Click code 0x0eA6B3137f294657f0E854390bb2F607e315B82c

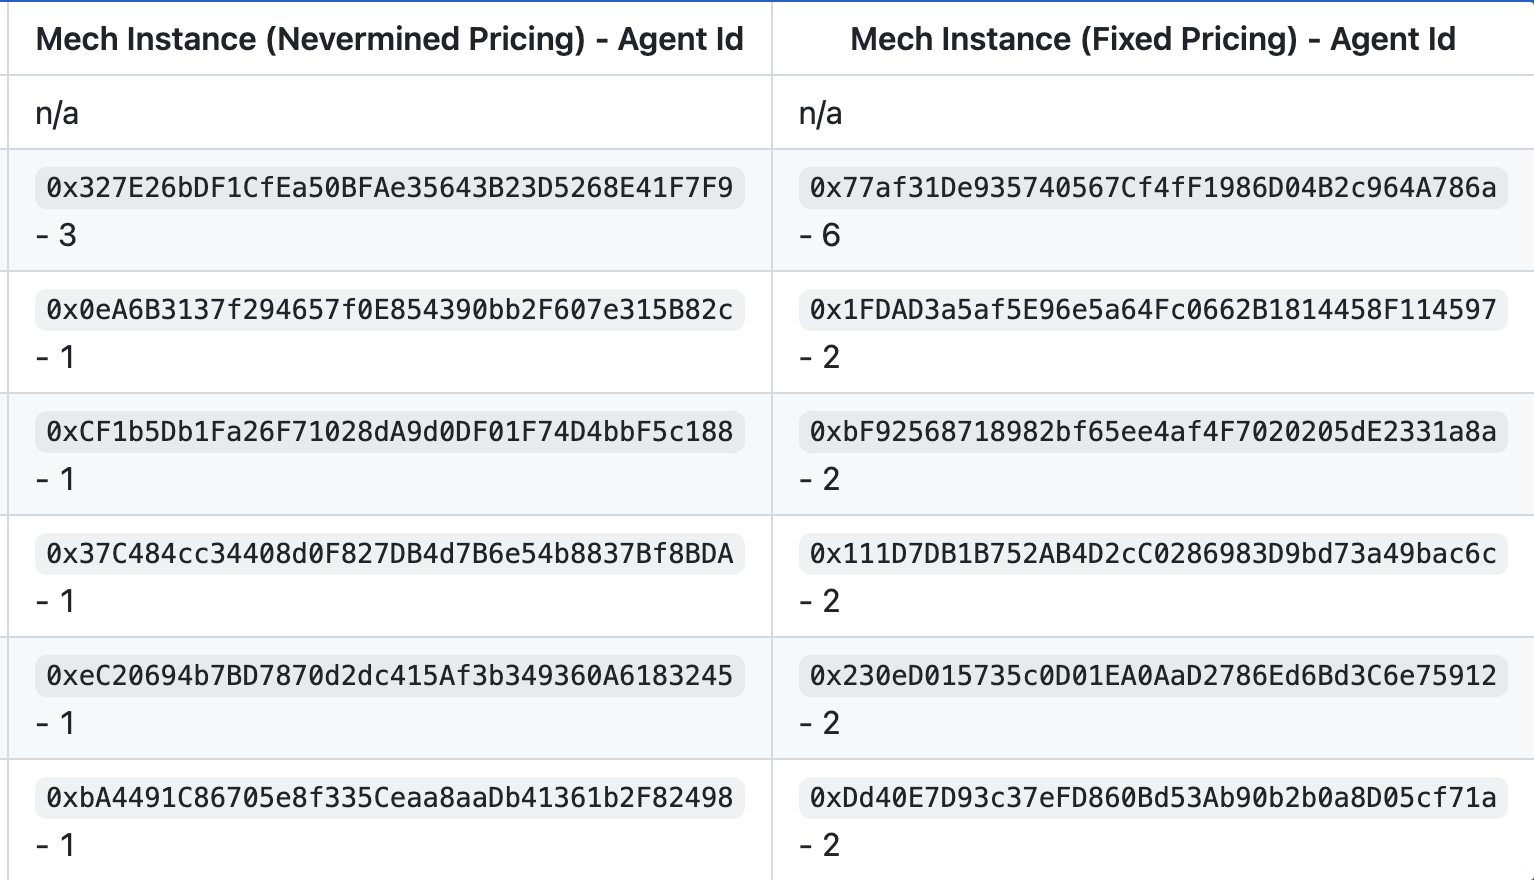click(x=390, y=310)
